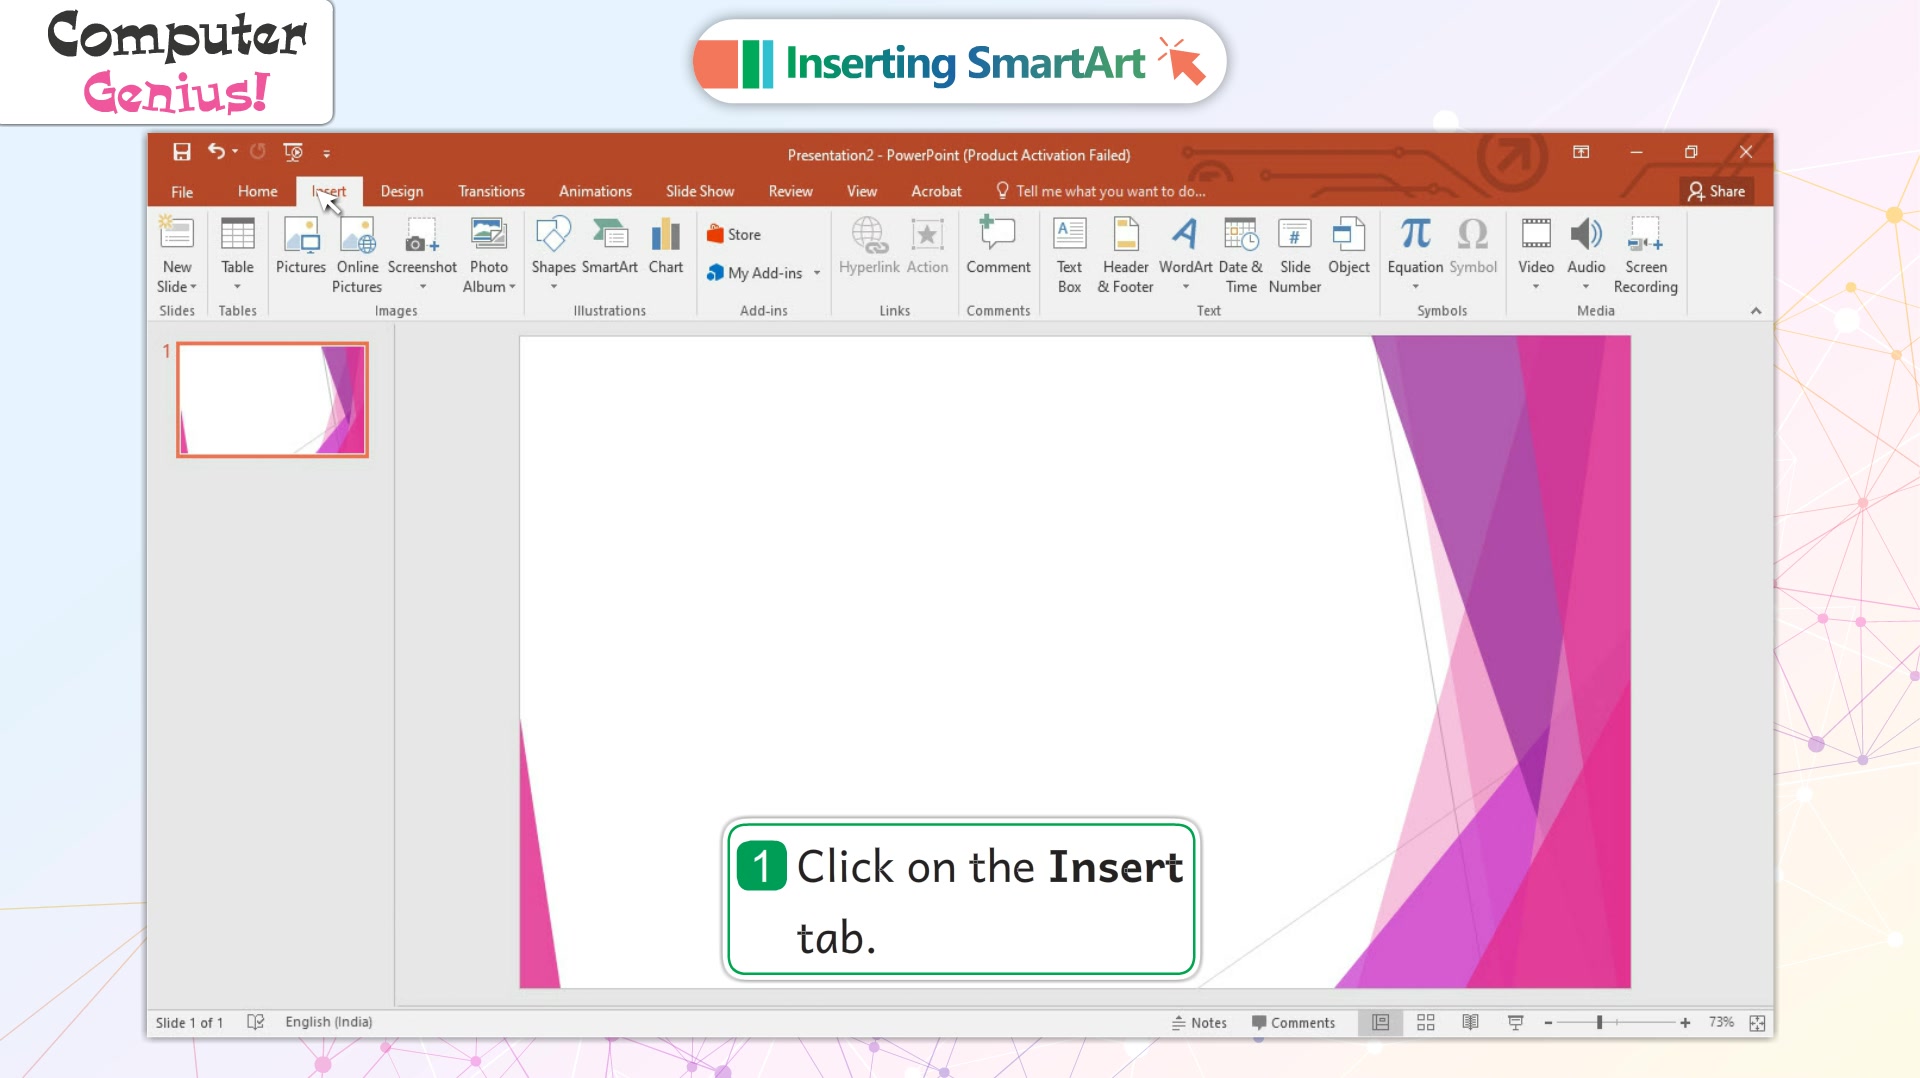The image size is (1920, 1078).
Task: Click the zoom slider handle
Action: tap(1600, 1022)
